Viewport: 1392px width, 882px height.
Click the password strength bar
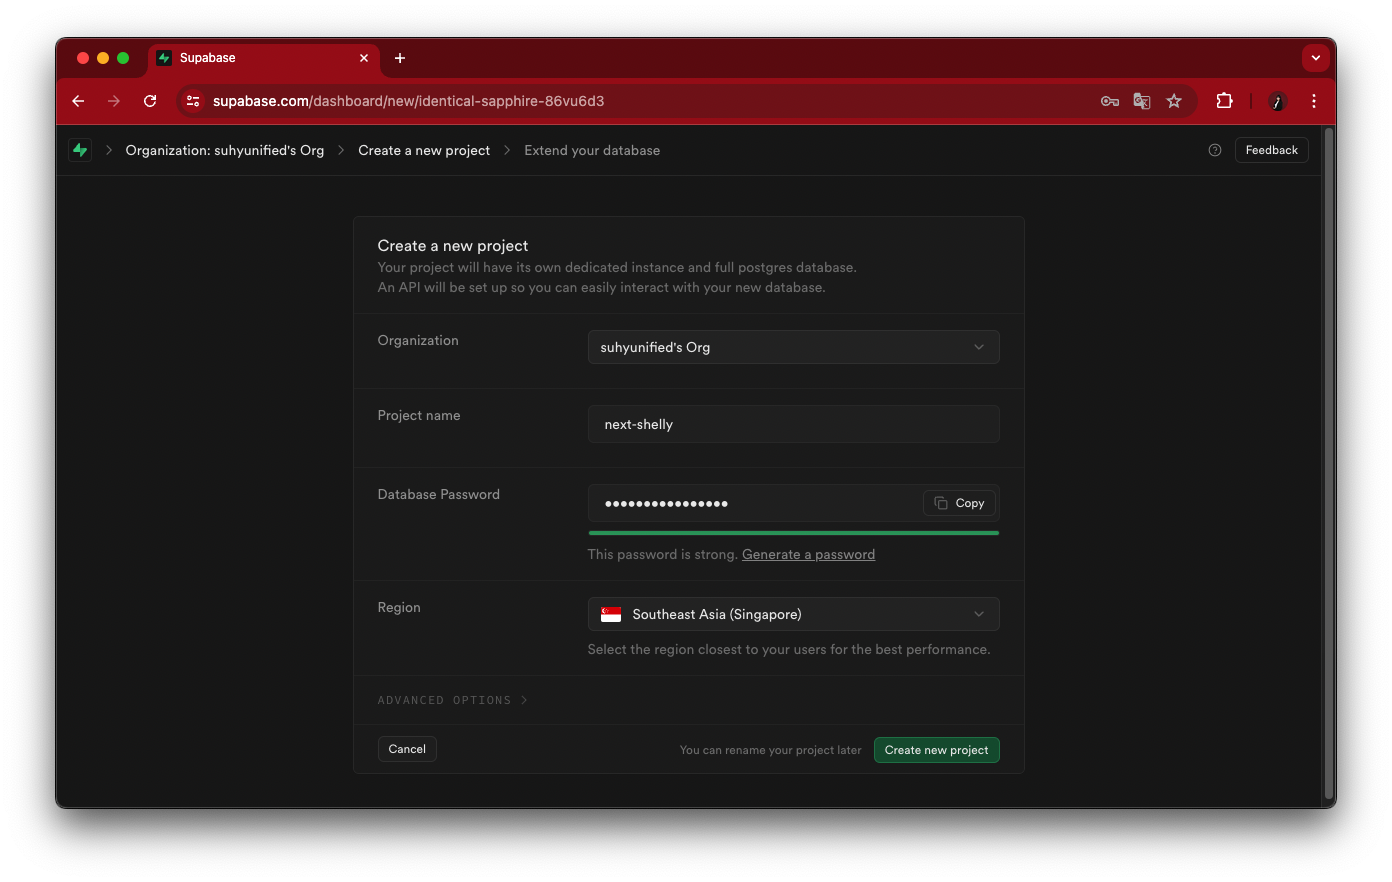(794, 533)
